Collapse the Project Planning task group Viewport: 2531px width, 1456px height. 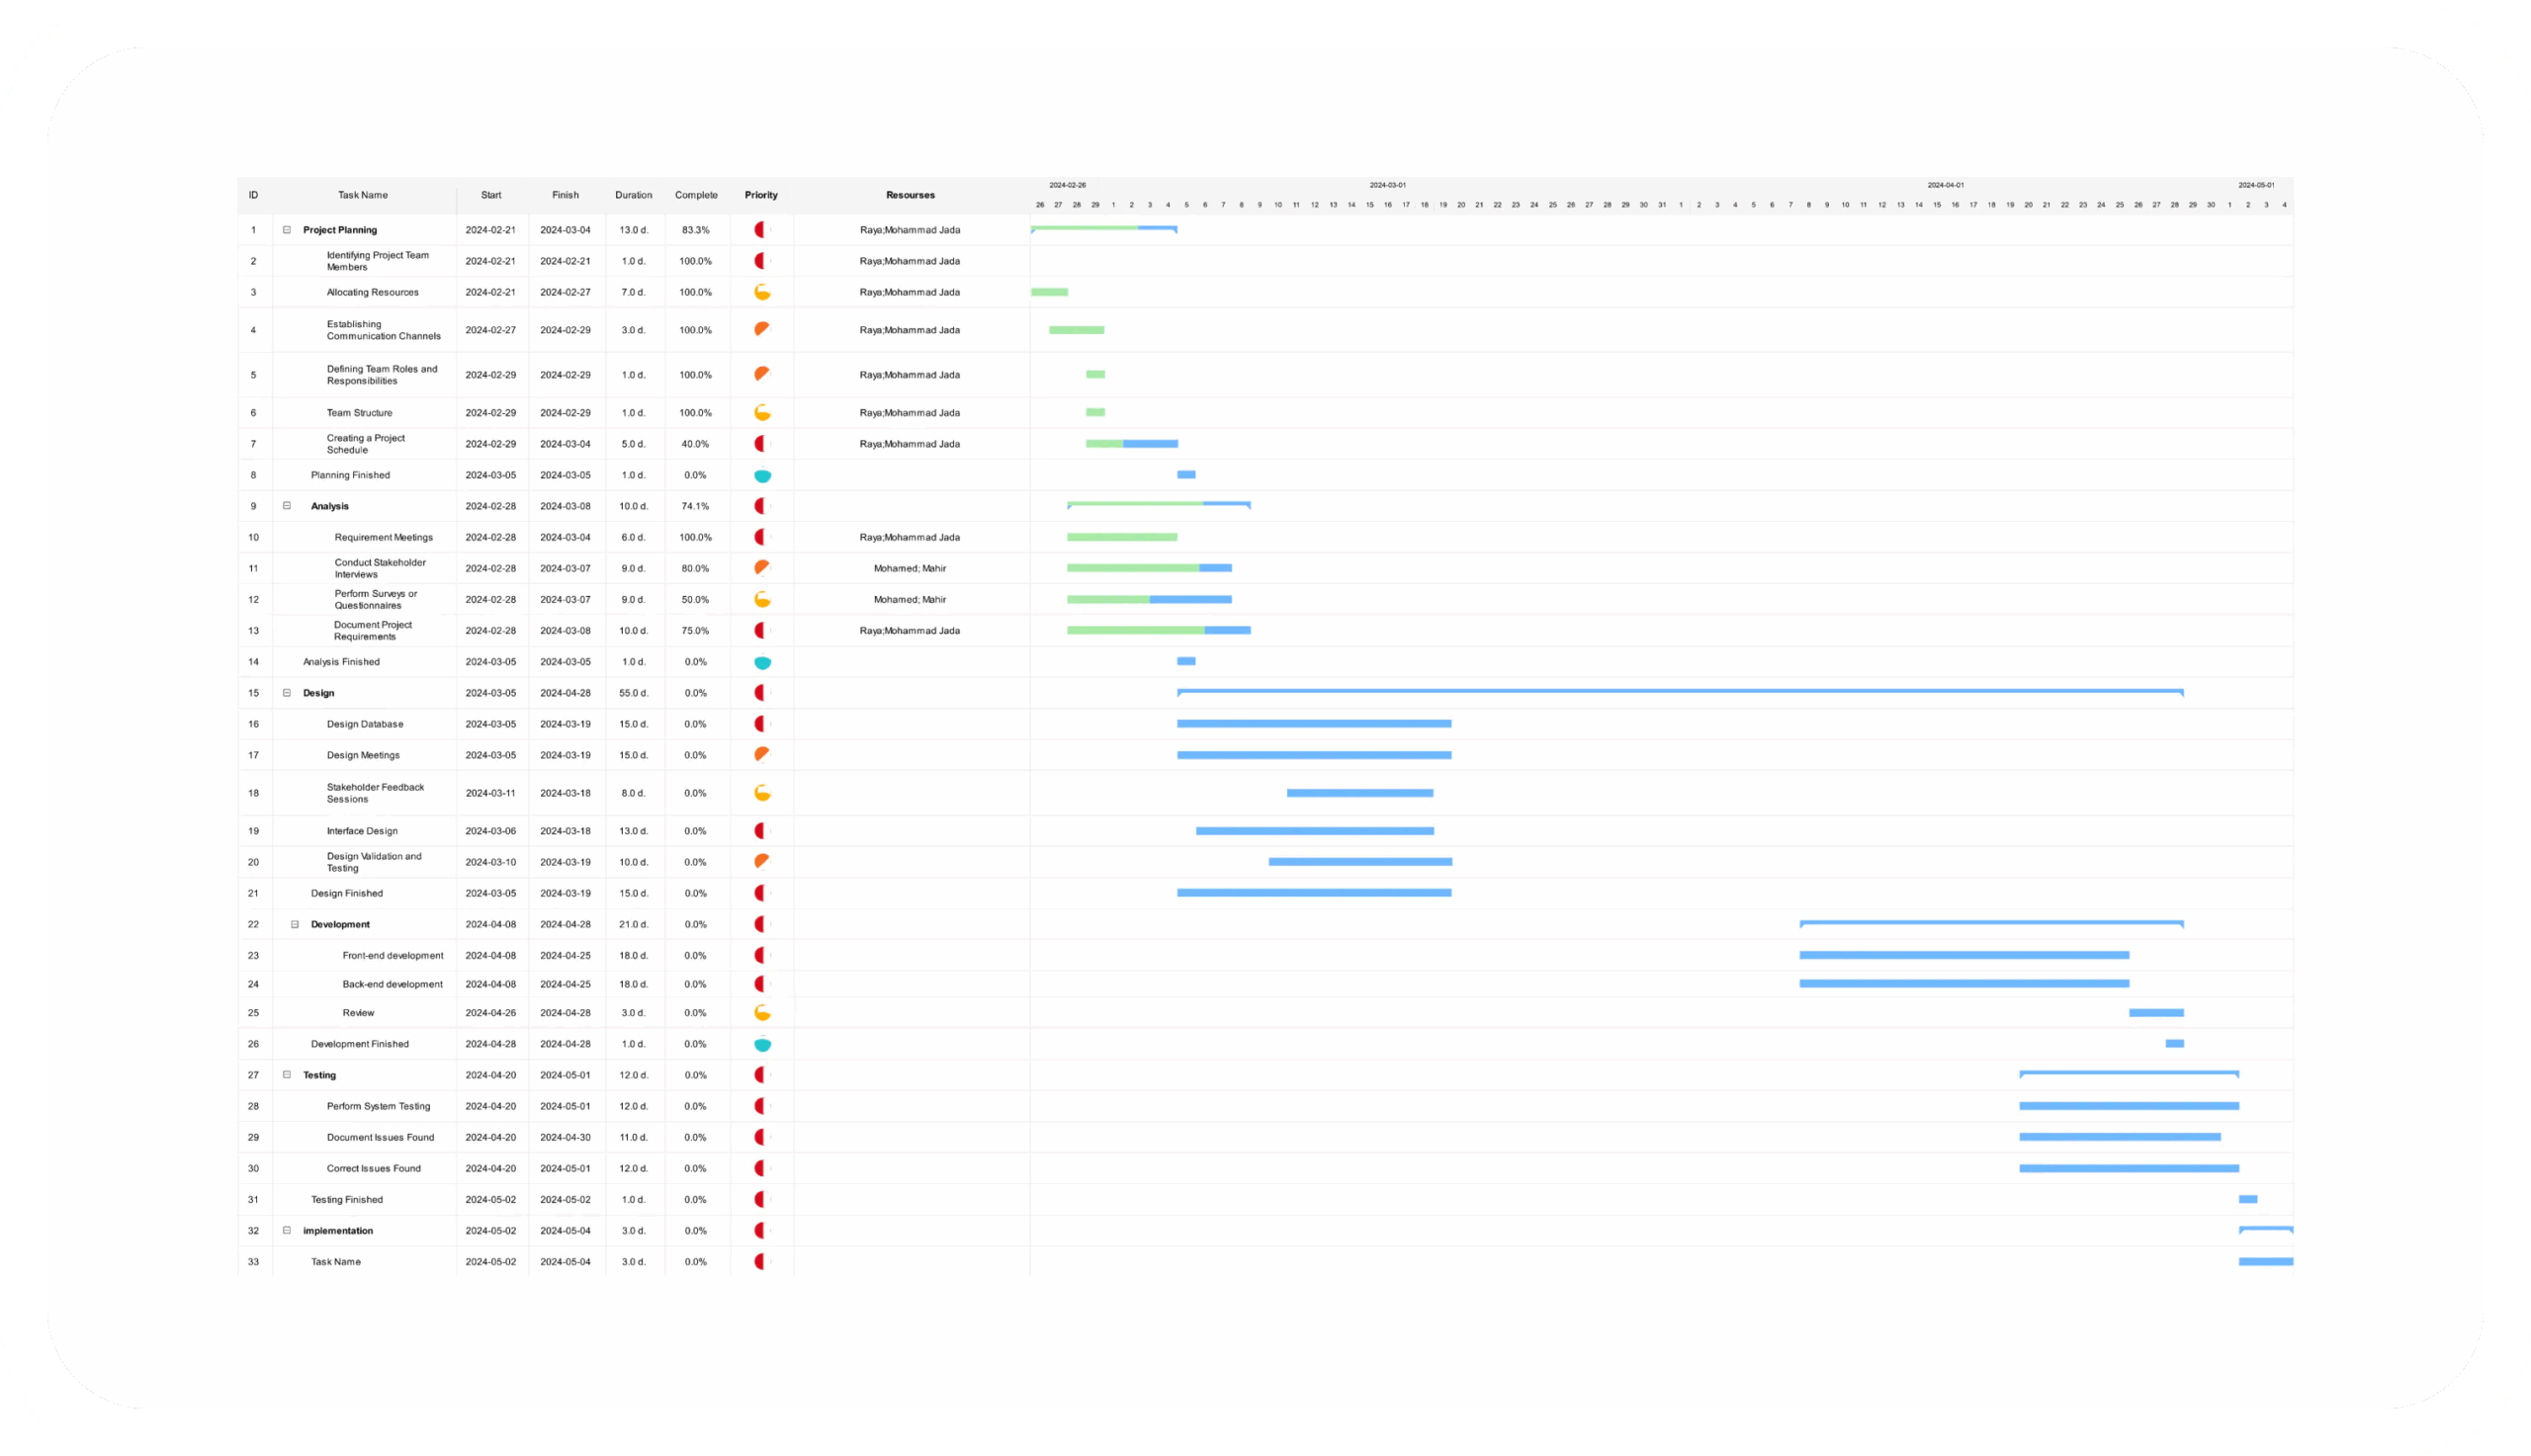pyautogui.click(x=287, y=229)
